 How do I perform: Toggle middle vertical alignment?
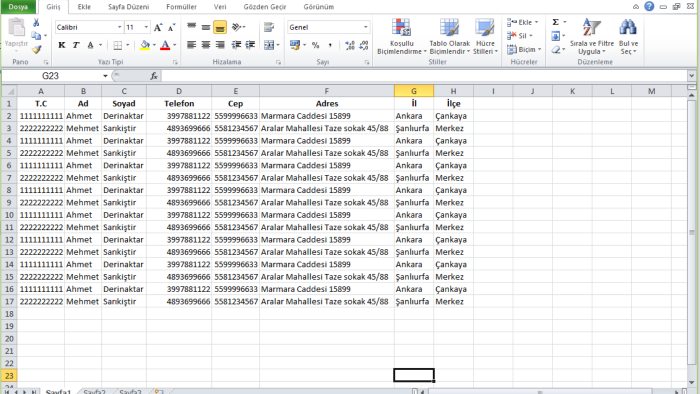[x=206, y=27]
